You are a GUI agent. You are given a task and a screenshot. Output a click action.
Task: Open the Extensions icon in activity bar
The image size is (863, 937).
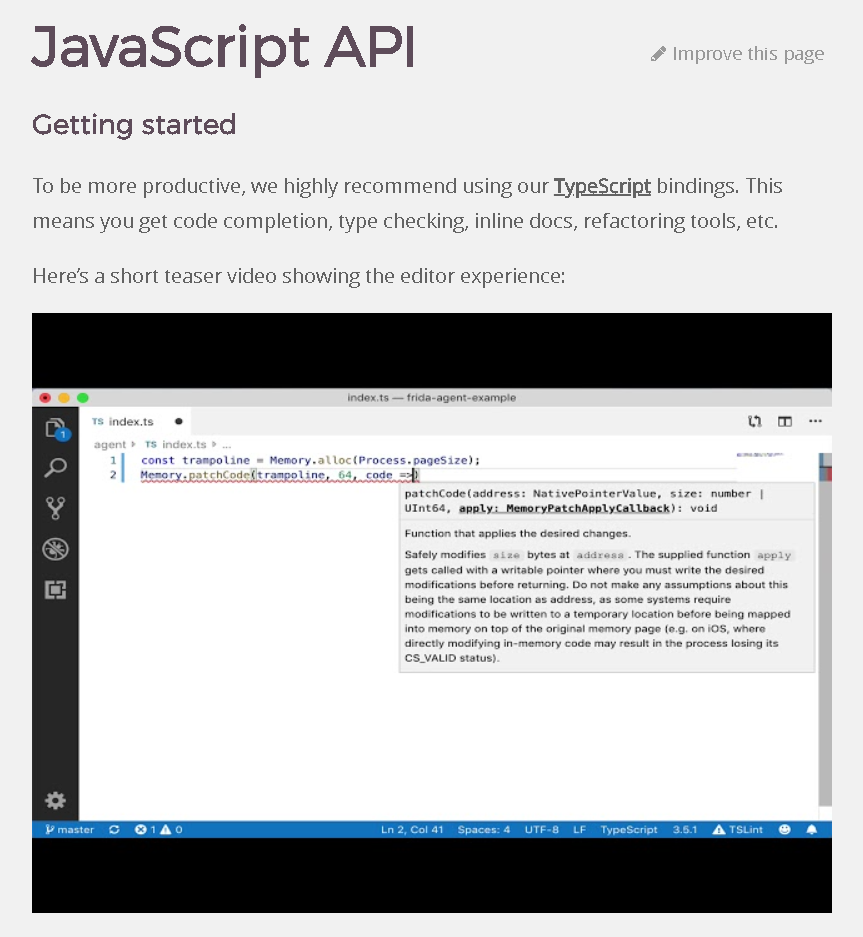click(55, 589)
